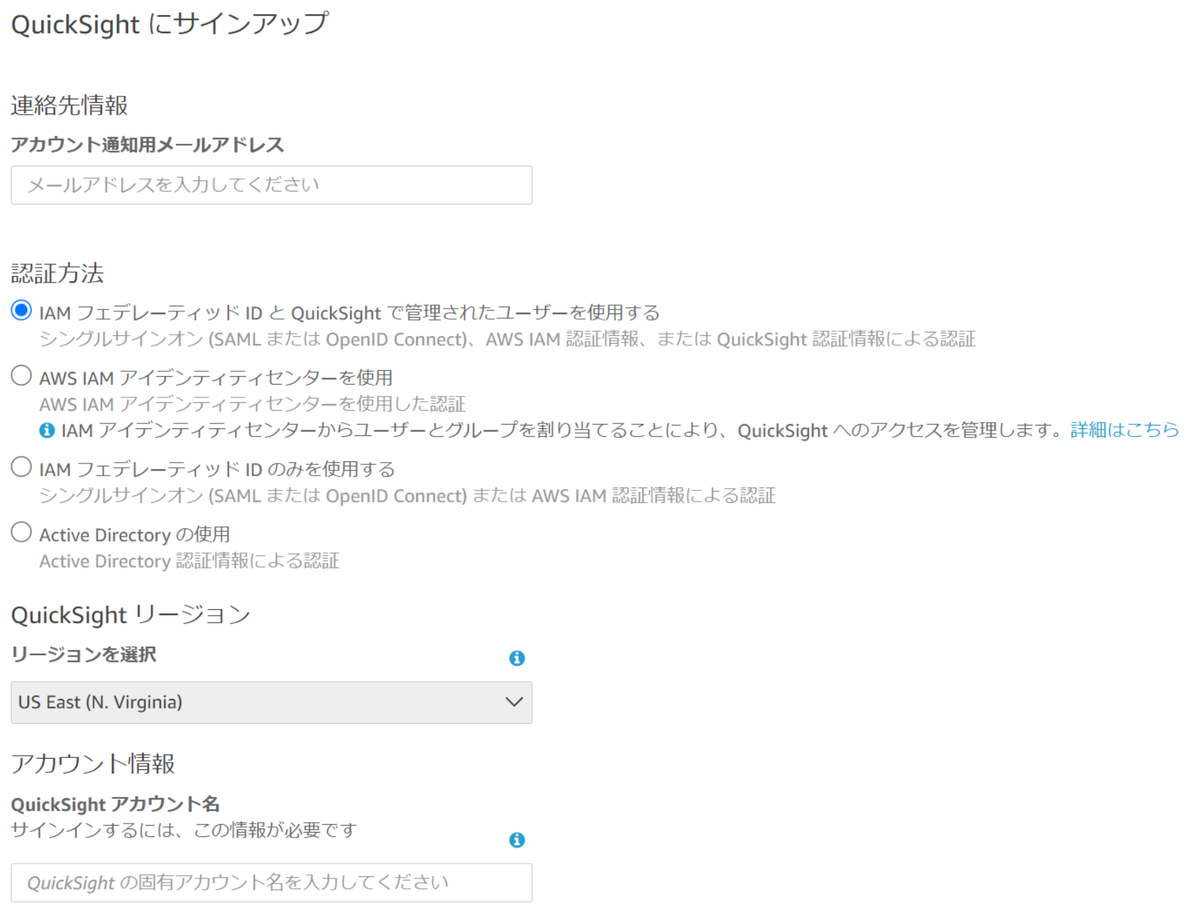Open the US East (N. Virginia) region dropdown
1200x920 pixels.
(x=271, y=702)
